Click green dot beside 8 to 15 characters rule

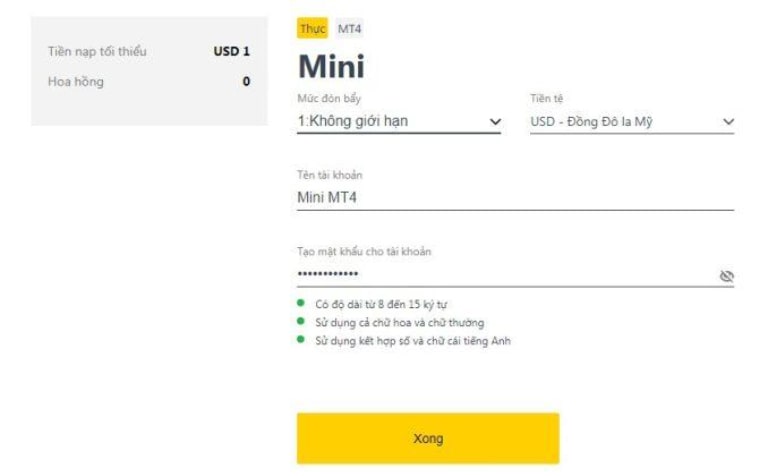(300, 303)
